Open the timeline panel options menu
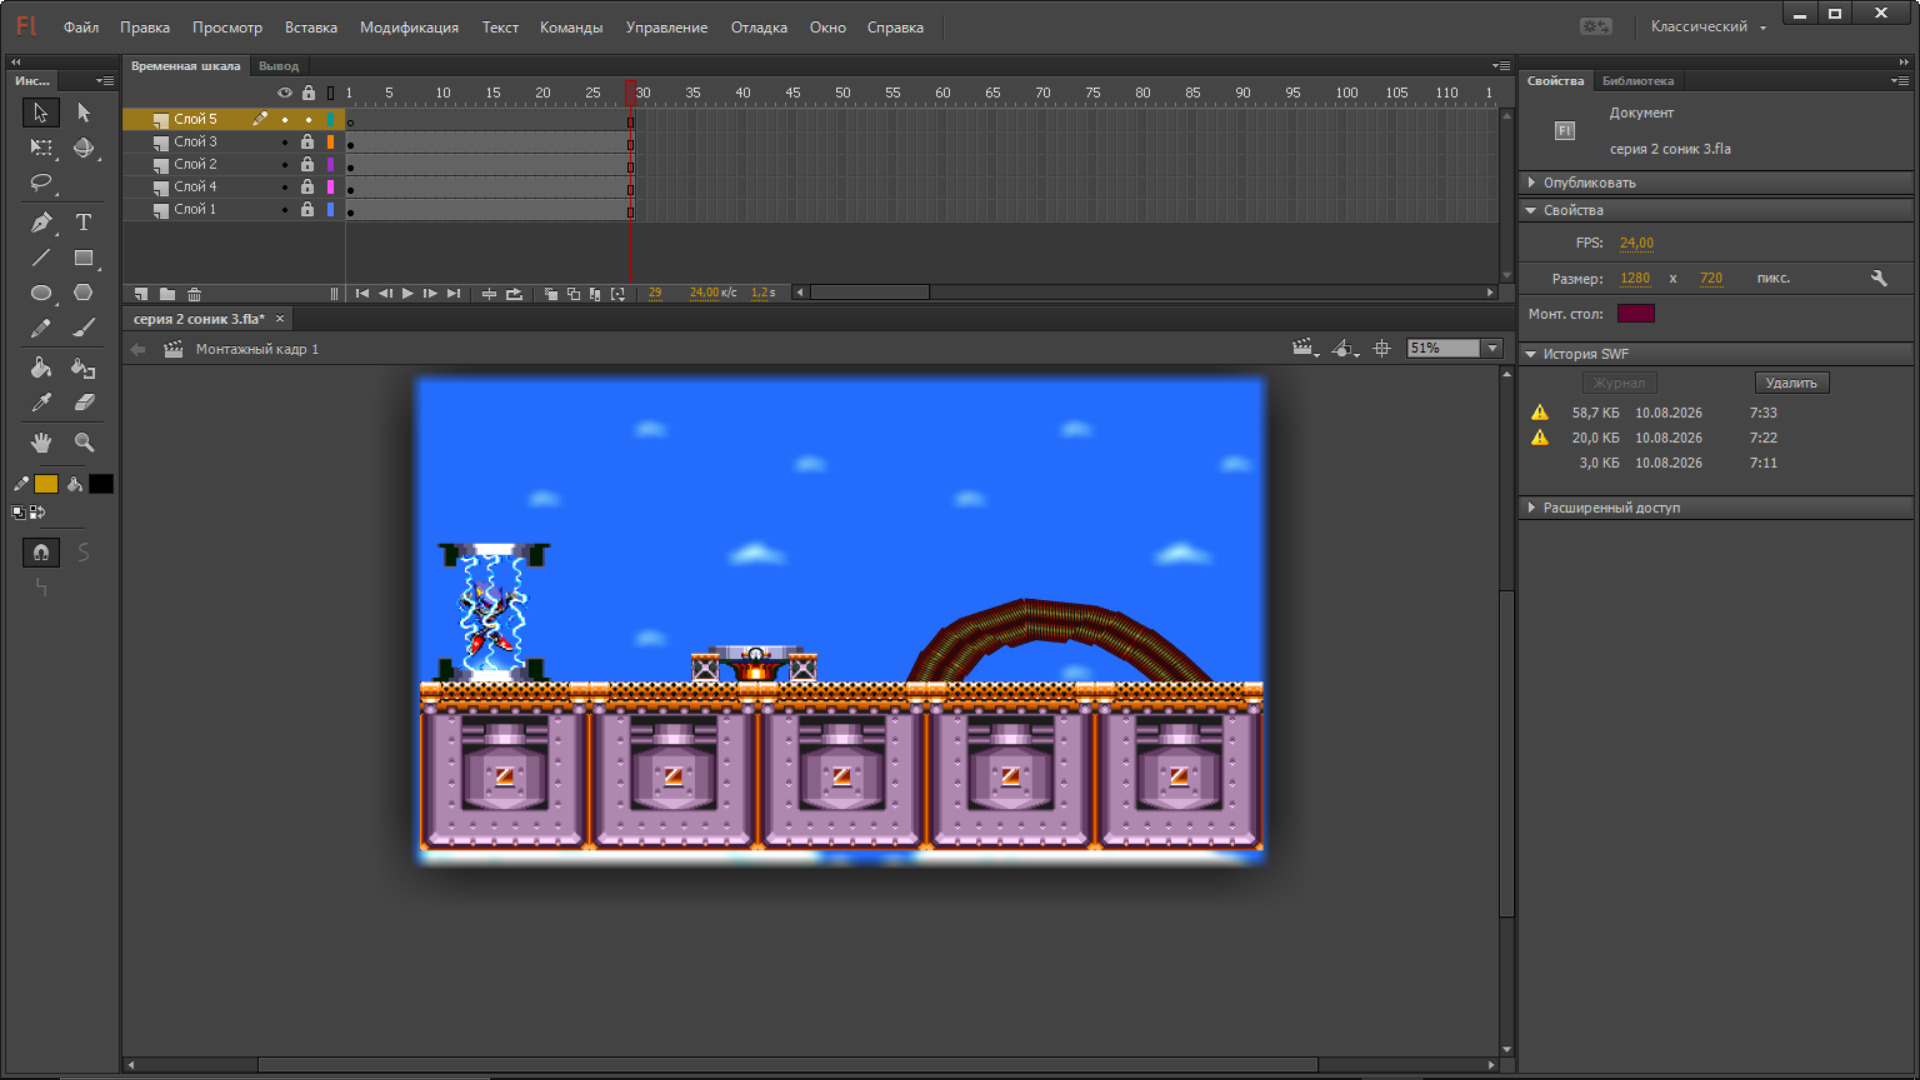Screen dimensions: 1920x1080 (x=1501, y=66)
